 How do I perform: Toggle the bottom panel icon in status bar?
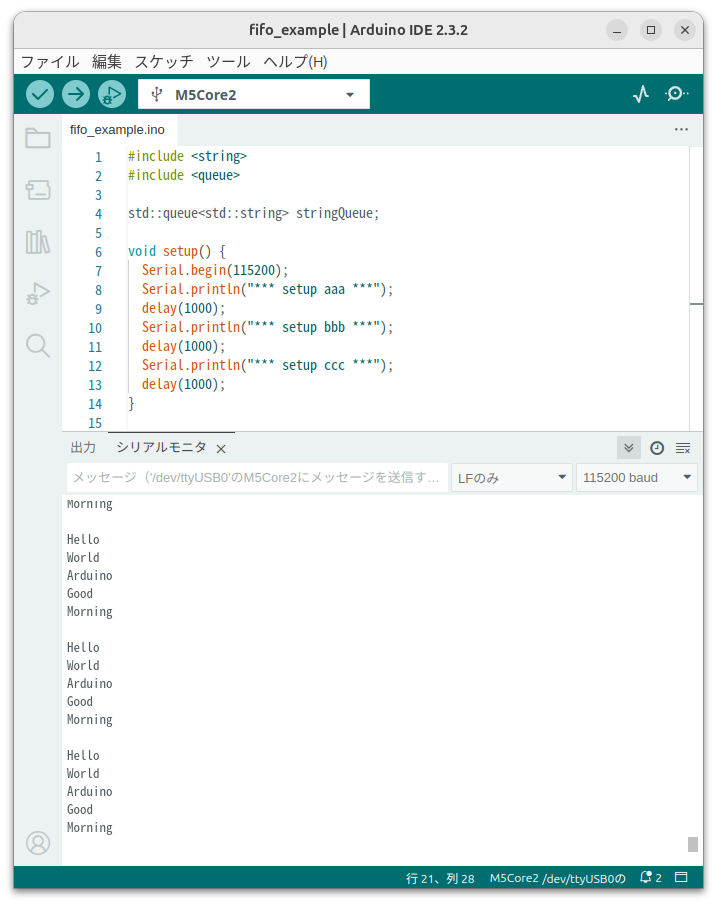[681, 877]
